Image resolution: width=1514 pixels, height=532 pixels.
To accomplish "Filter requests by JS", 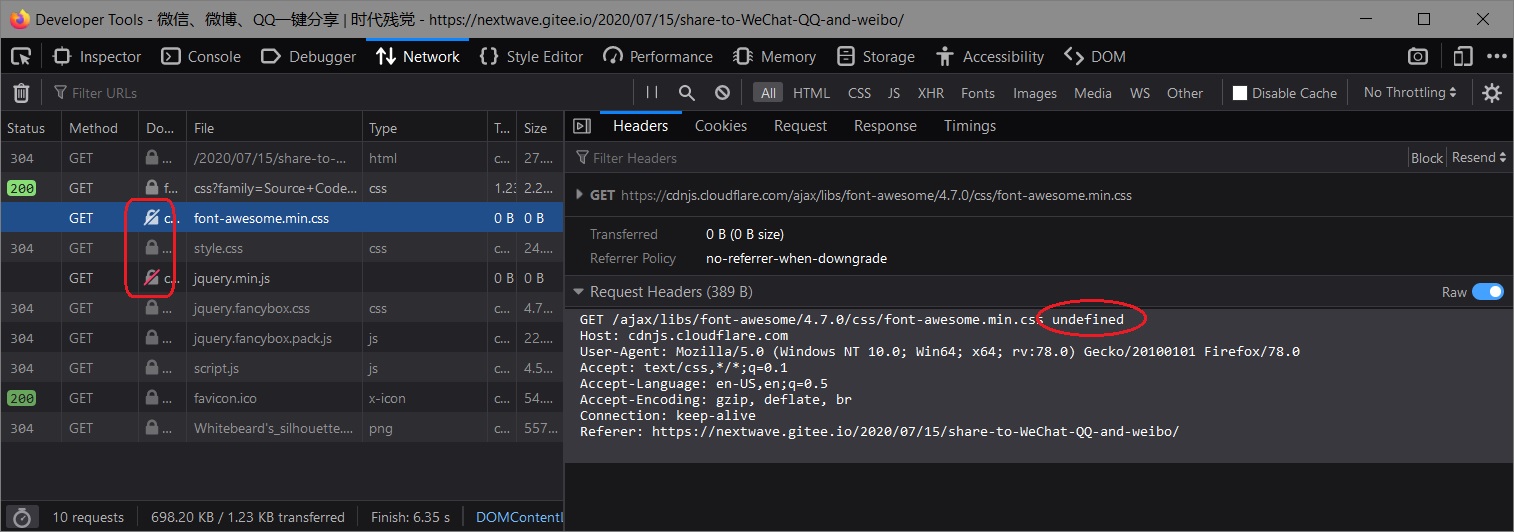I will 894,93.
